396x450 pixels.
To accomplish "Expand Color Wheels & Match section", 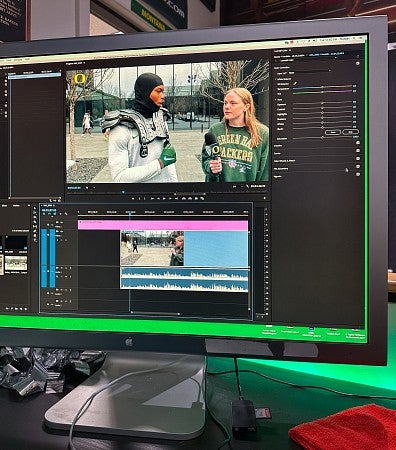I will (x=284, y=161).
